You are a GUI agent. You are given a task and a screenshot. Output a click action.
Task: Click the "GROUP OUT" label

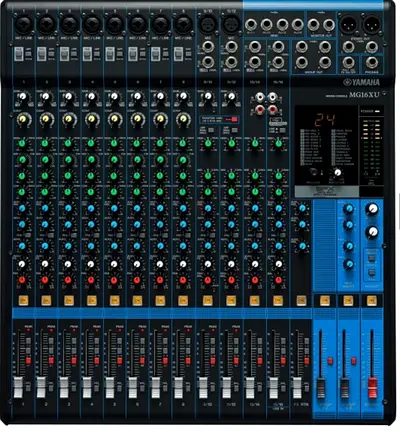pyautogui.click(x=313, y=72)
